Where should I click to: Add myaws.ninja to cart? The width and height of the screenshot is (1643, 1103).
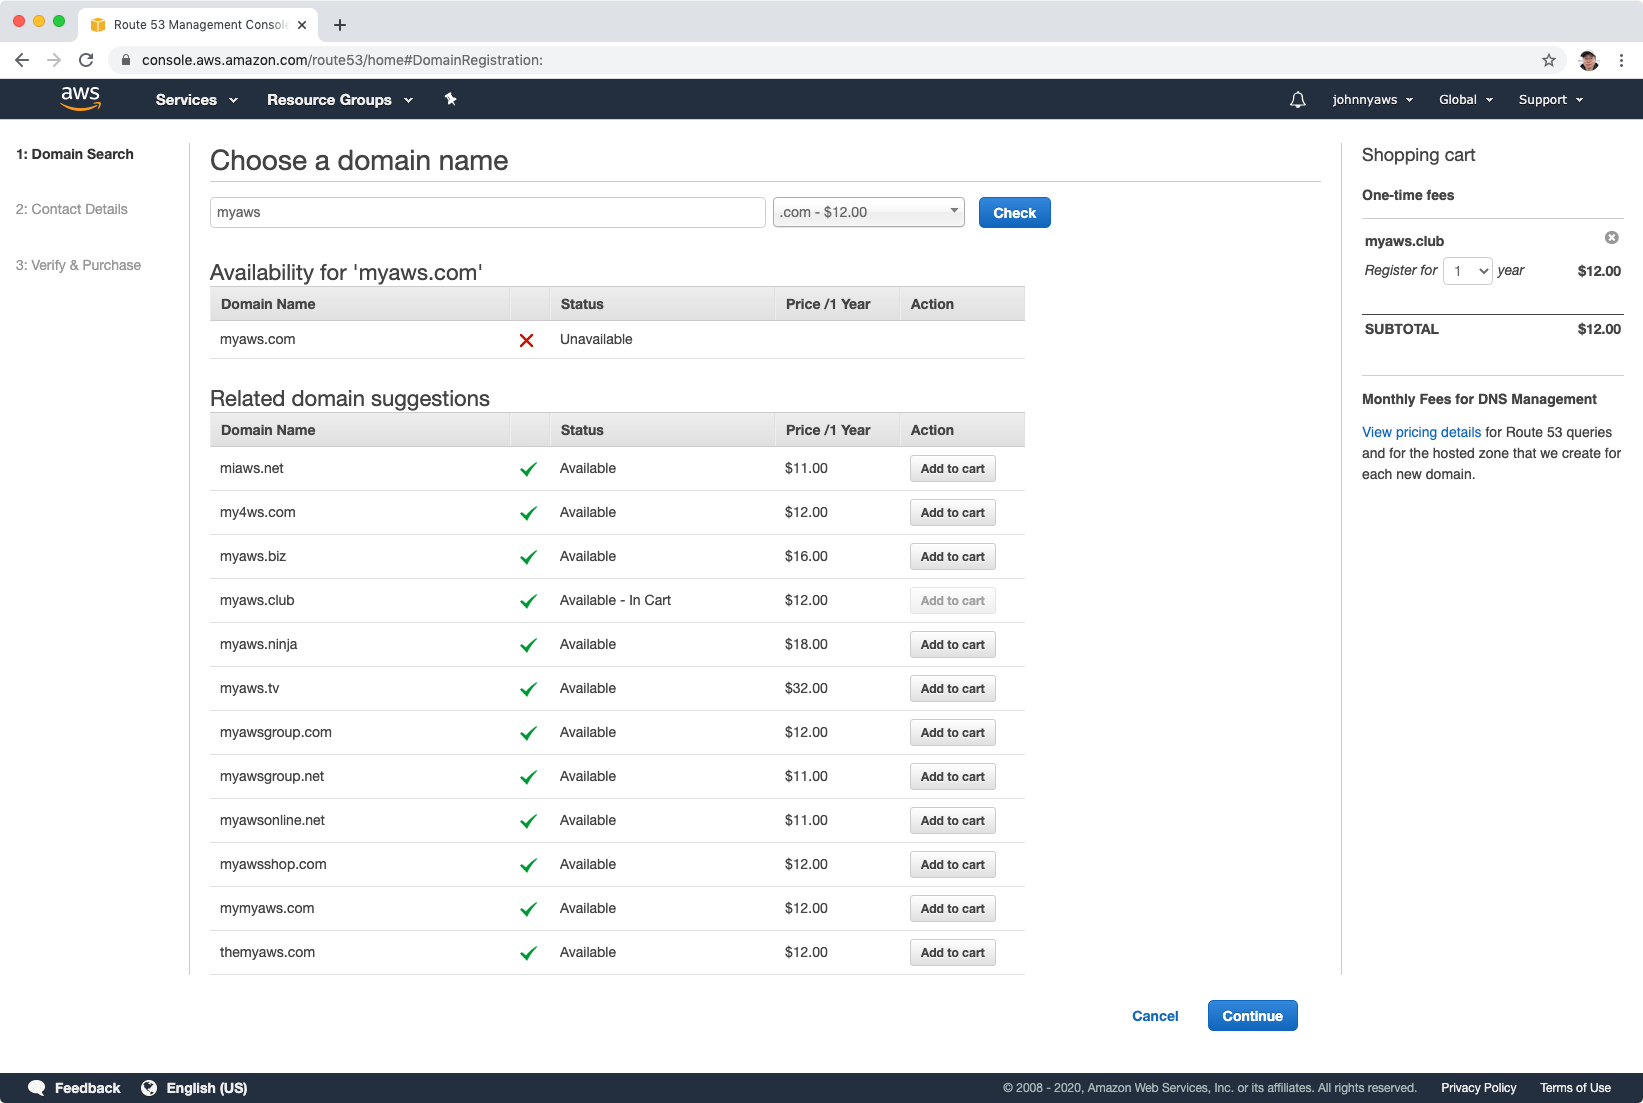953,645
